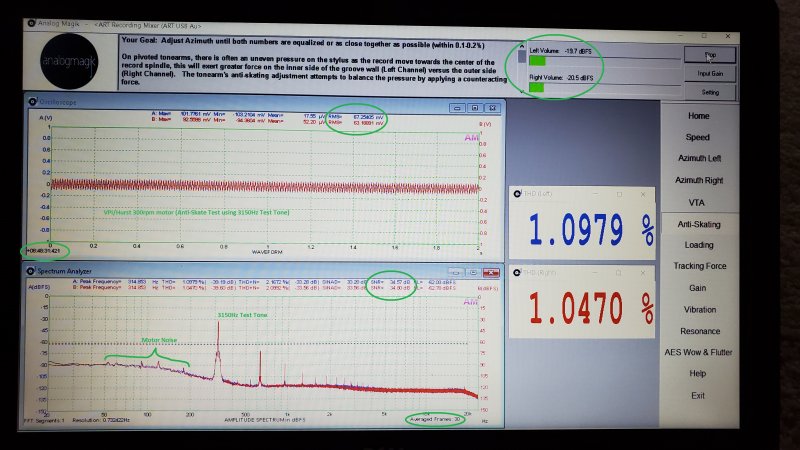800x450 pixels.
Task: Click the Stop button
Action: click(710, 55)
